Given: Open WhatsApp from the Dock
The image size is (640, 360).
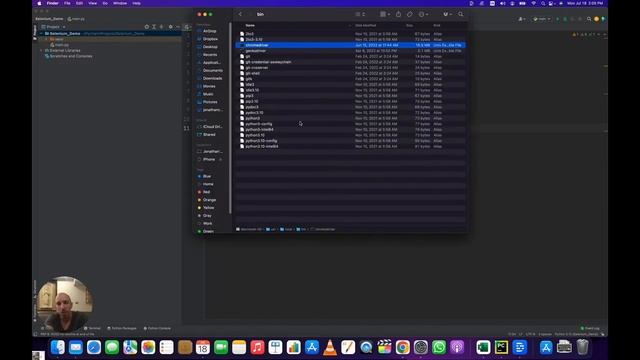Looking at the screenshot, I should click(439, 347).
